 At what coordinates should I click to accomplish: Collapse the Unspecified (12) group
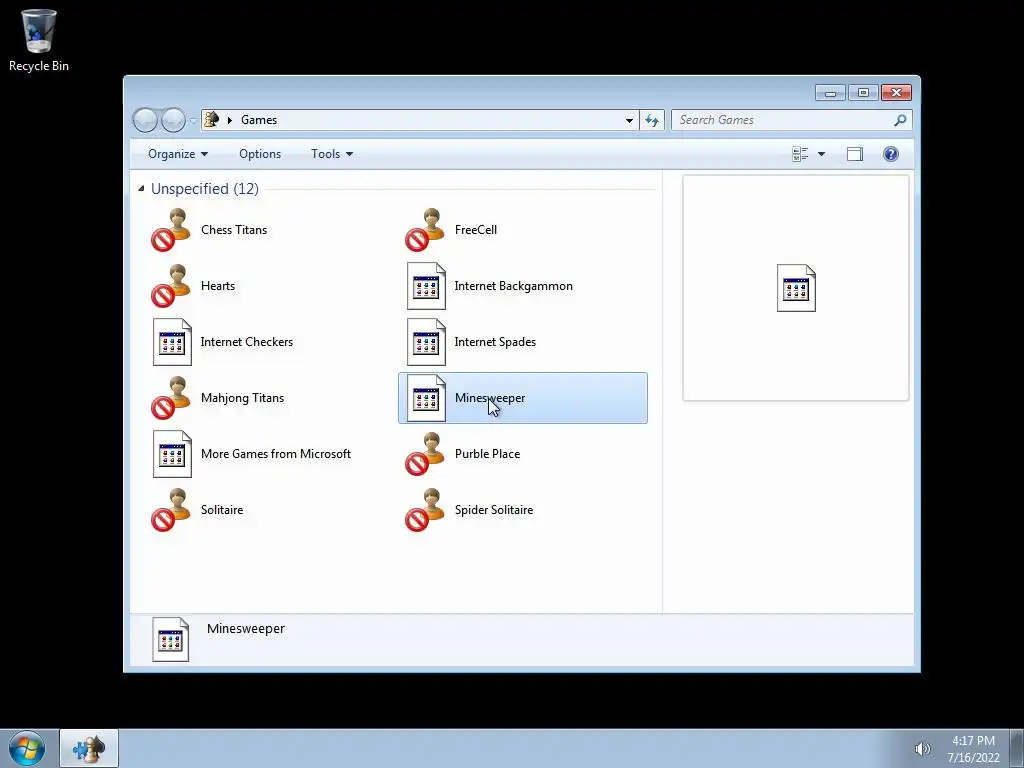tap(141, 189)
